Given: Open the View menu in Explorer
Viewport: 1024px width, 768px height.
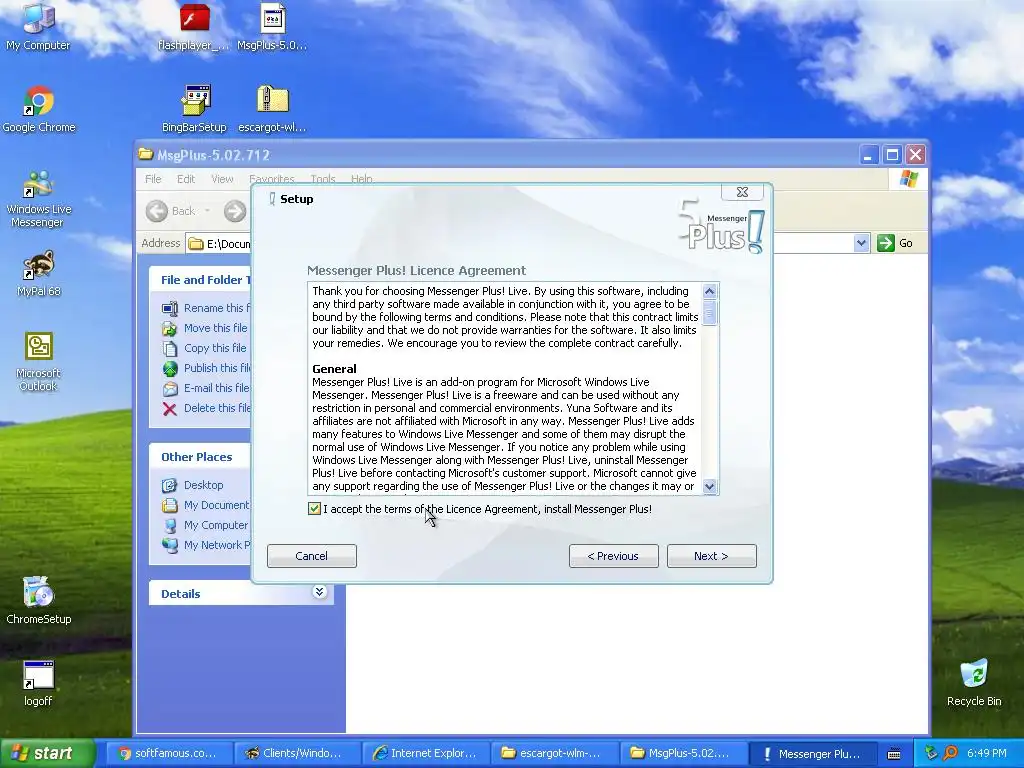Looking at the screenshot, I should [x=222, y=179].
